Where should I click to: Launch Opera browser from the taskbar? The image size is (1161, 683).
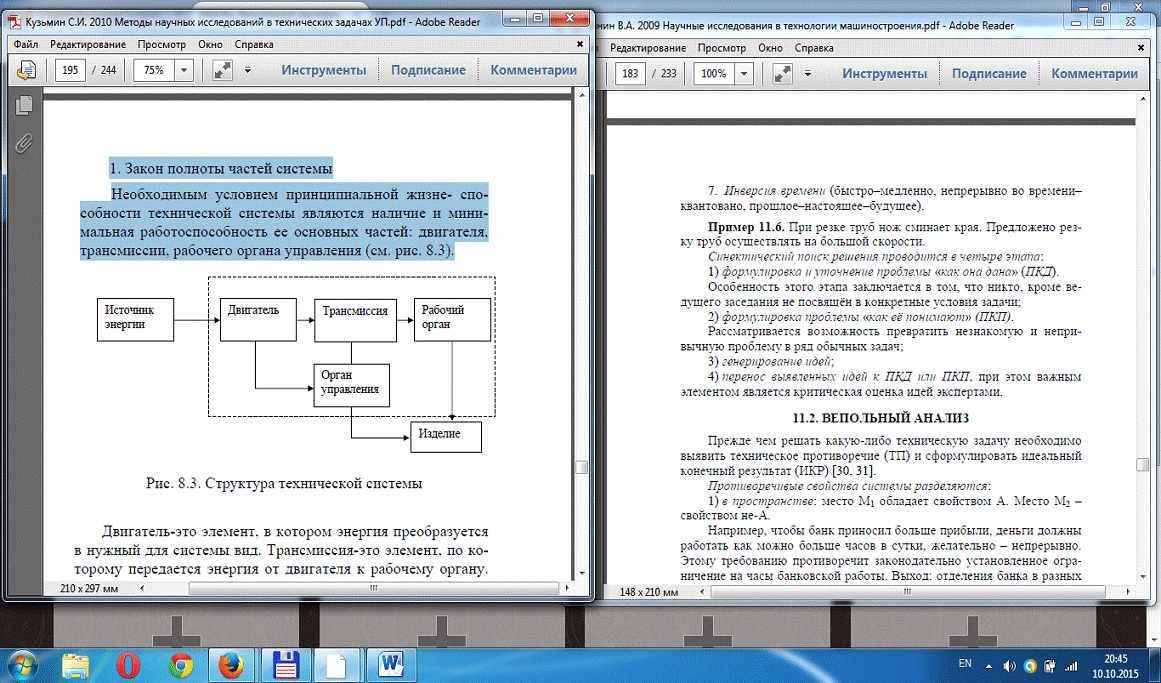(128, 665)
